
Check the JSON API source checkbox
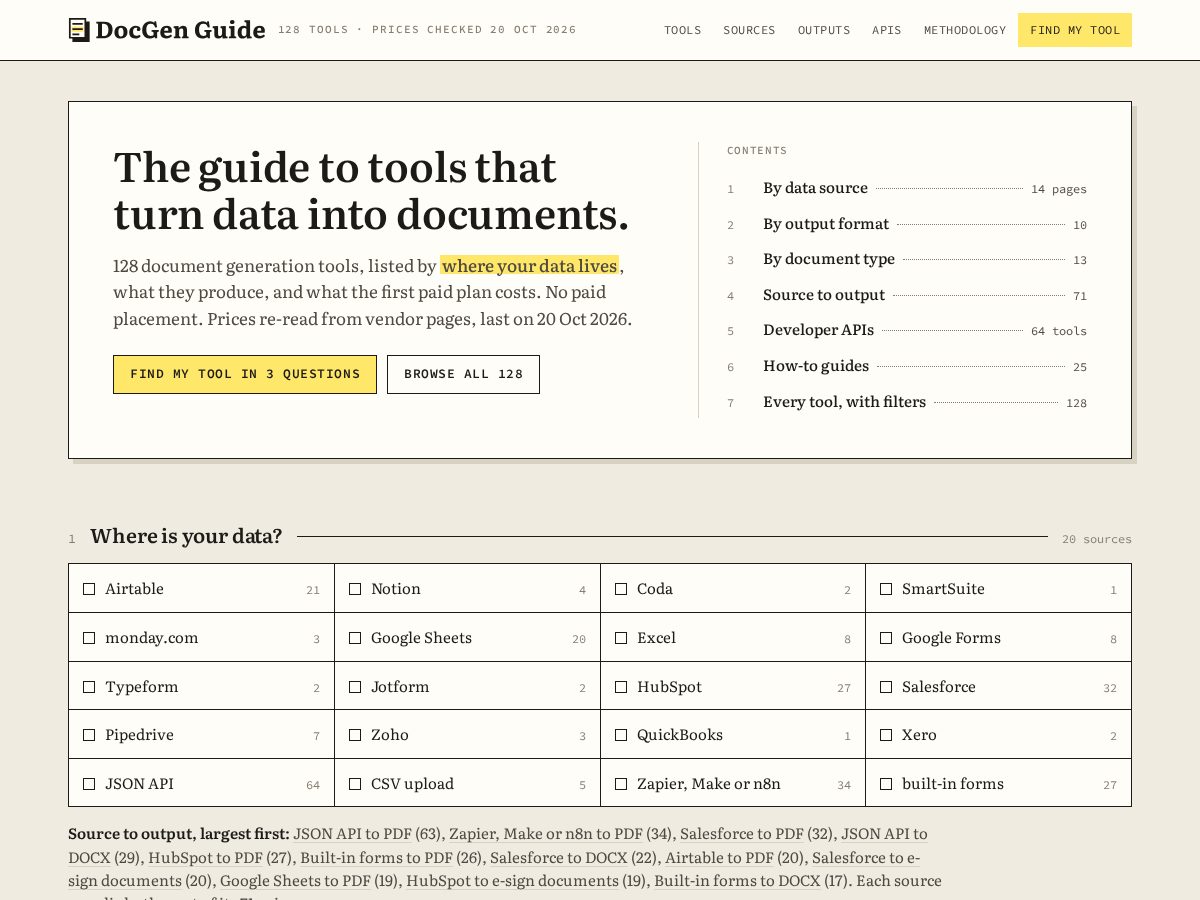[x=89, y=784]
